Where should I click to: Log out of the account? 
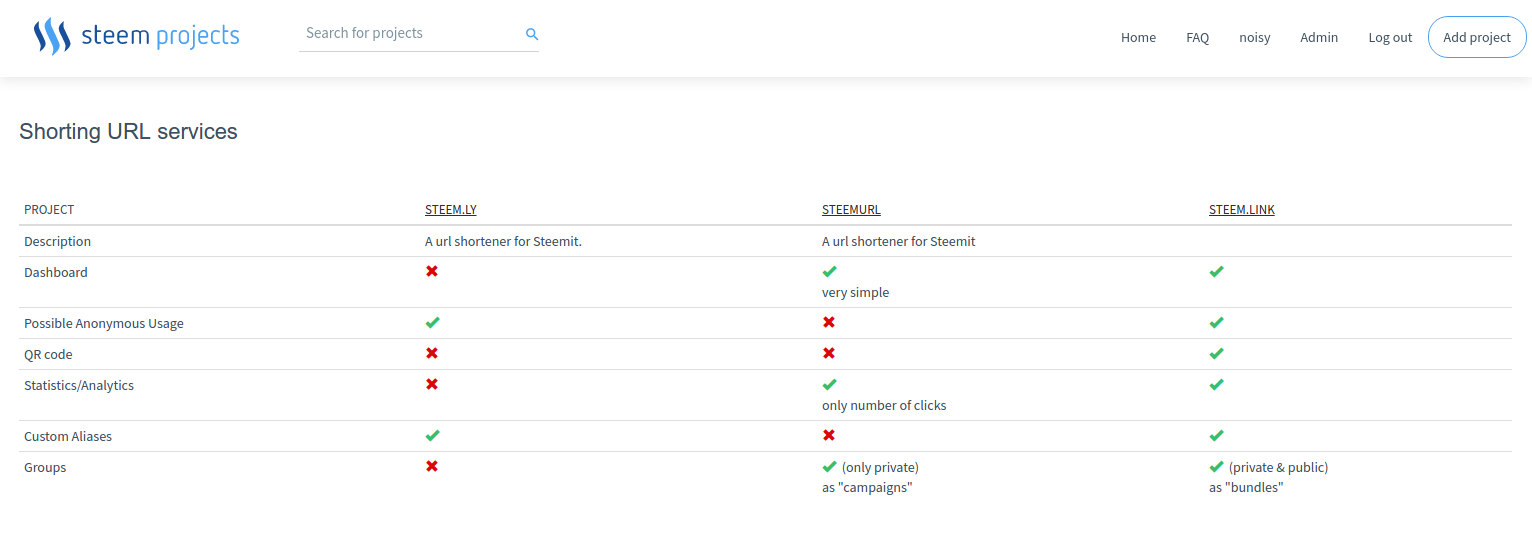click(x=1390, y=37)
